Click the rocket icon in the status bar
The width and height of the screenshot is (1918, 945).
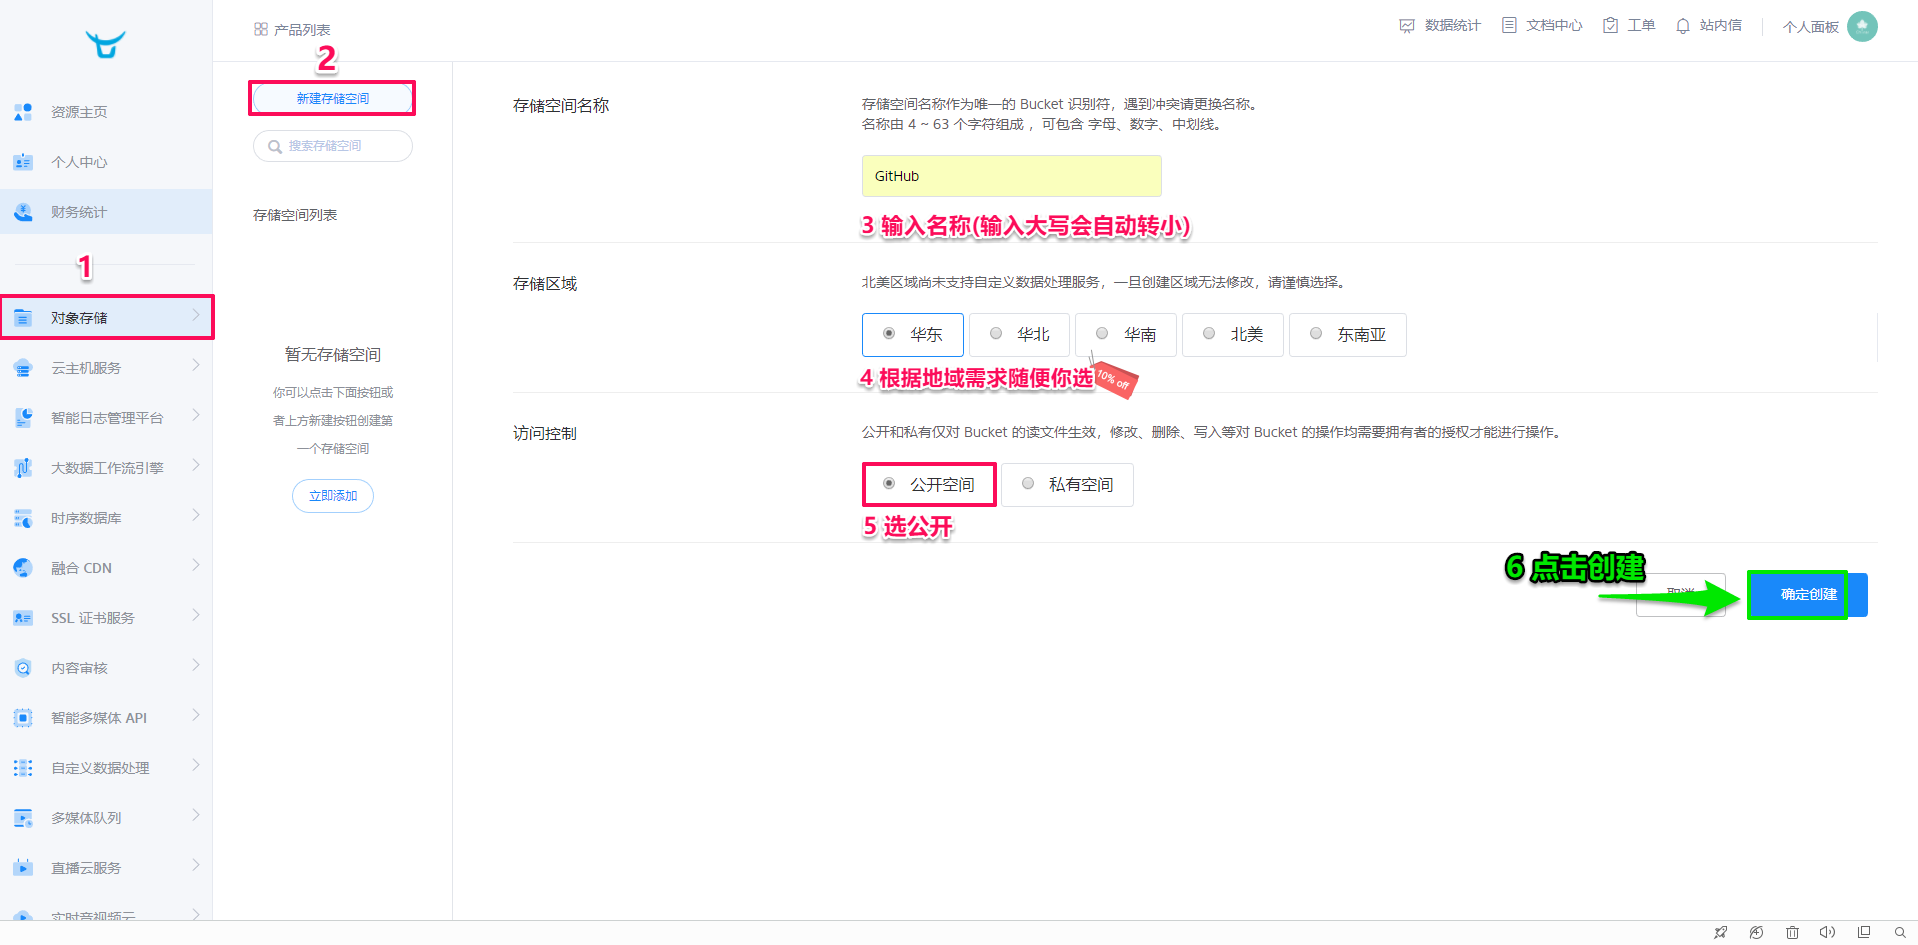point(1720,932)
